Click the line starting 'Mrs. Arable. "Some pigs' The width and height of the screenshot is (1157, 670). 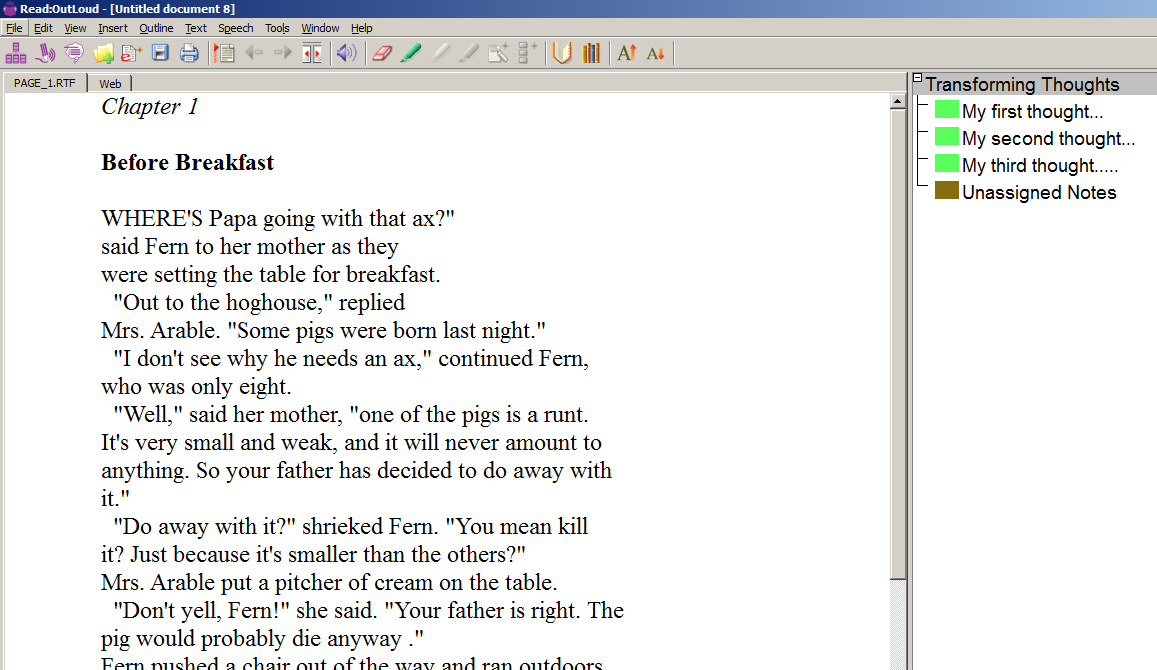click(323, 331)
